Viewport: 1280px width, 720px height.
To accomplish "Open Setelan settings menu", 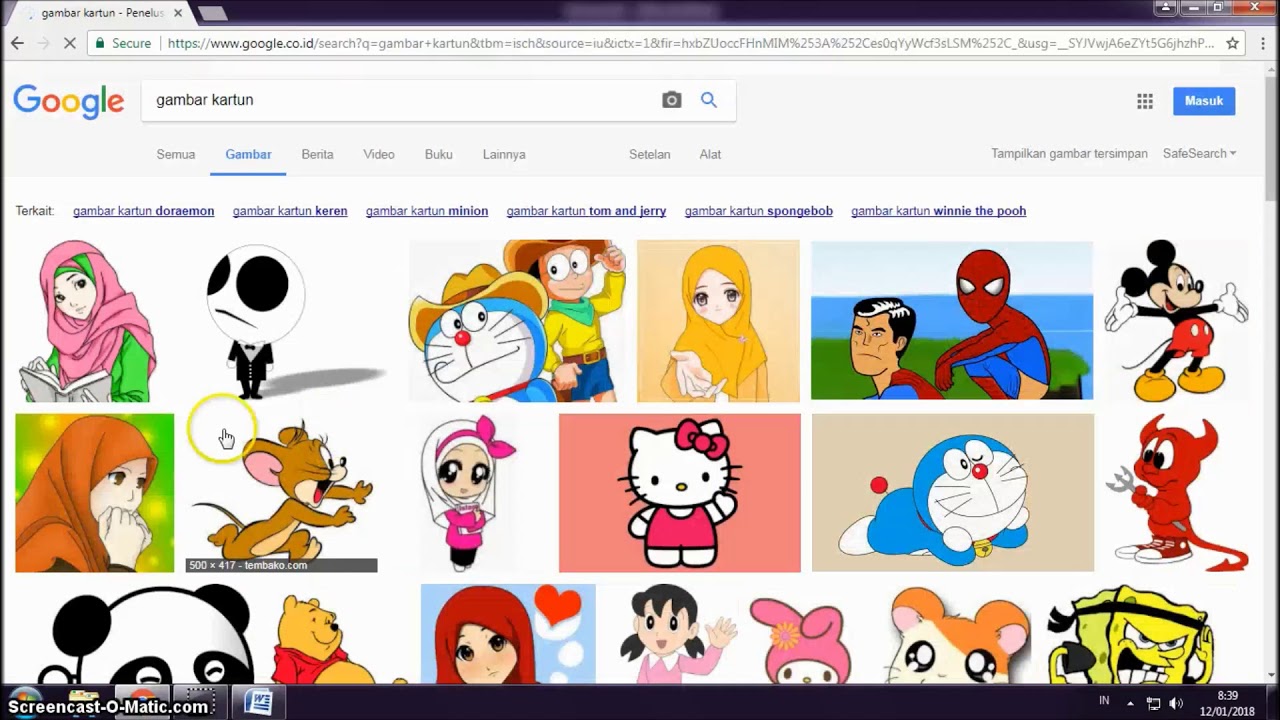I will click(x=650, y=154).
